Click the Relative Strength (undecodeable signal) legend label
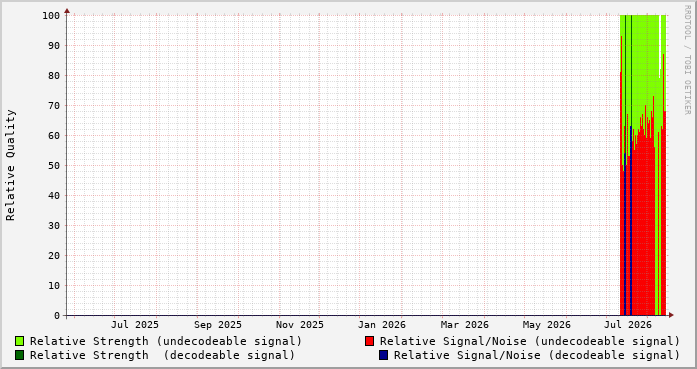Screen dimensions: 697x369 [166, 341]
